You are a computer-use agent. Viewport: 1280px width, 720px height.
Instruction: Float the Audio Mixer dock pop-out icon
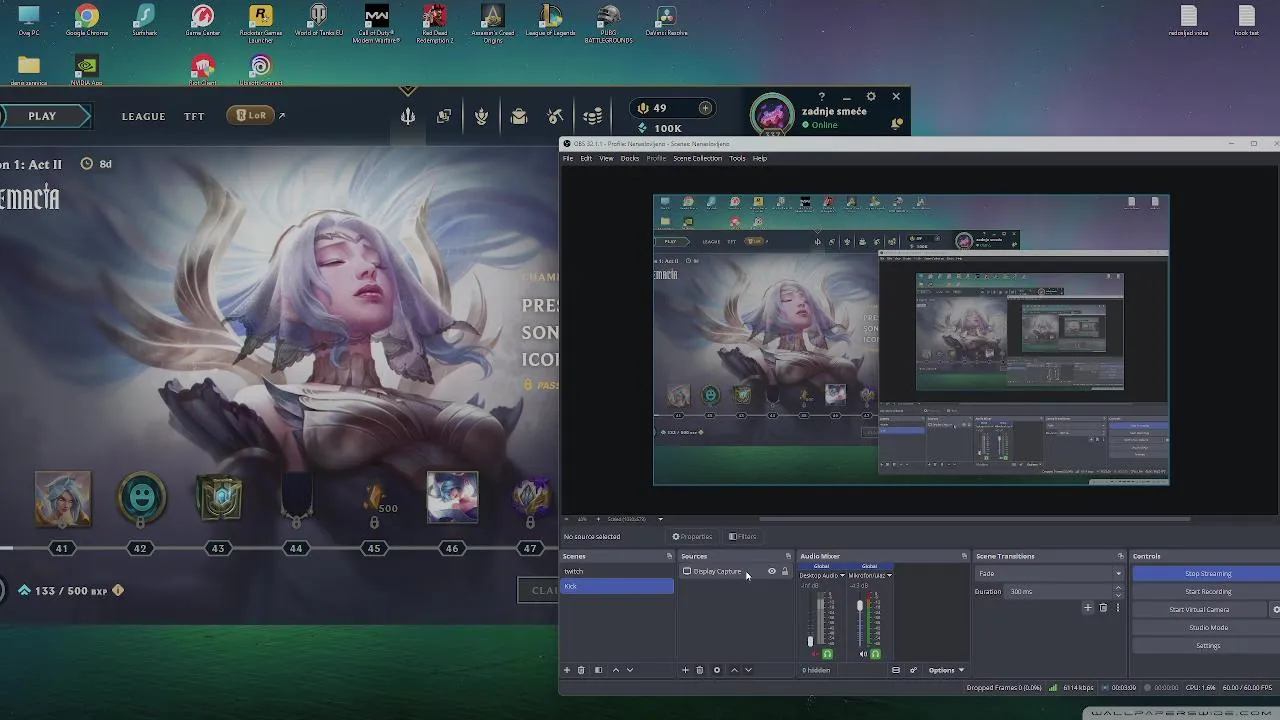[964, 556]
